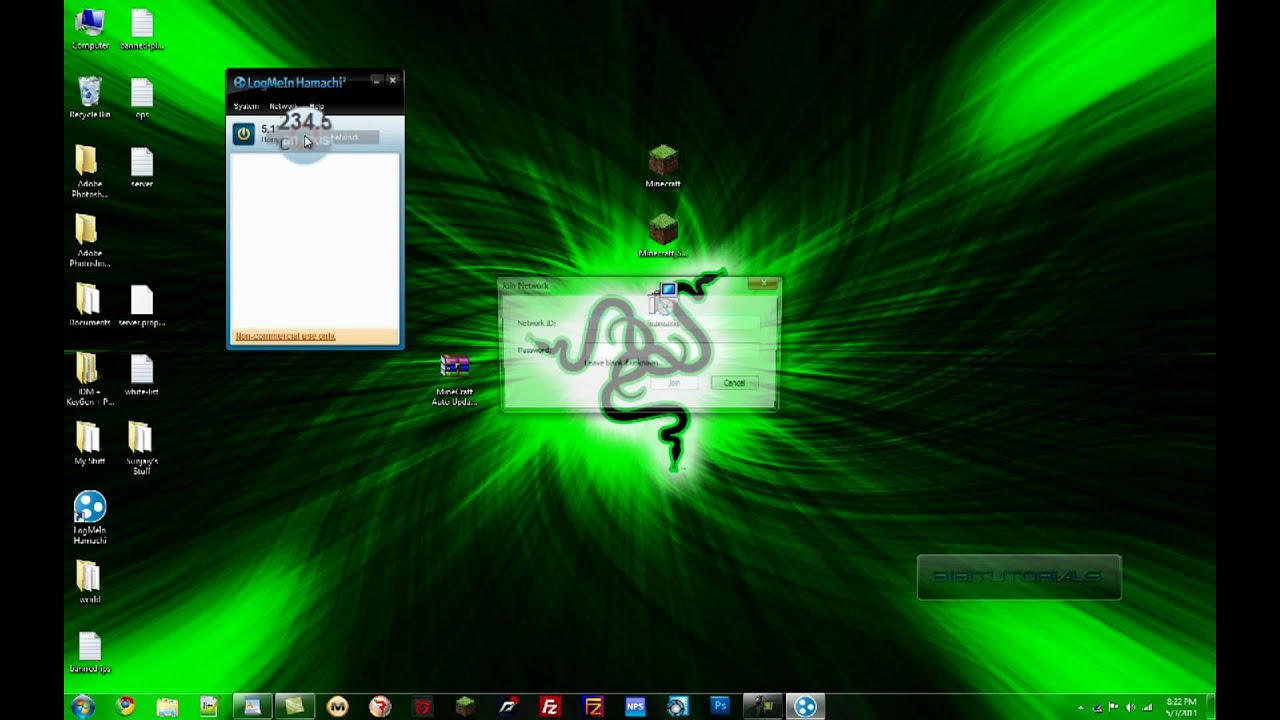The width and height of the screenshot is (1280, 720).
Task: Select the banned-players file on desktop
Action: (142, 30)
